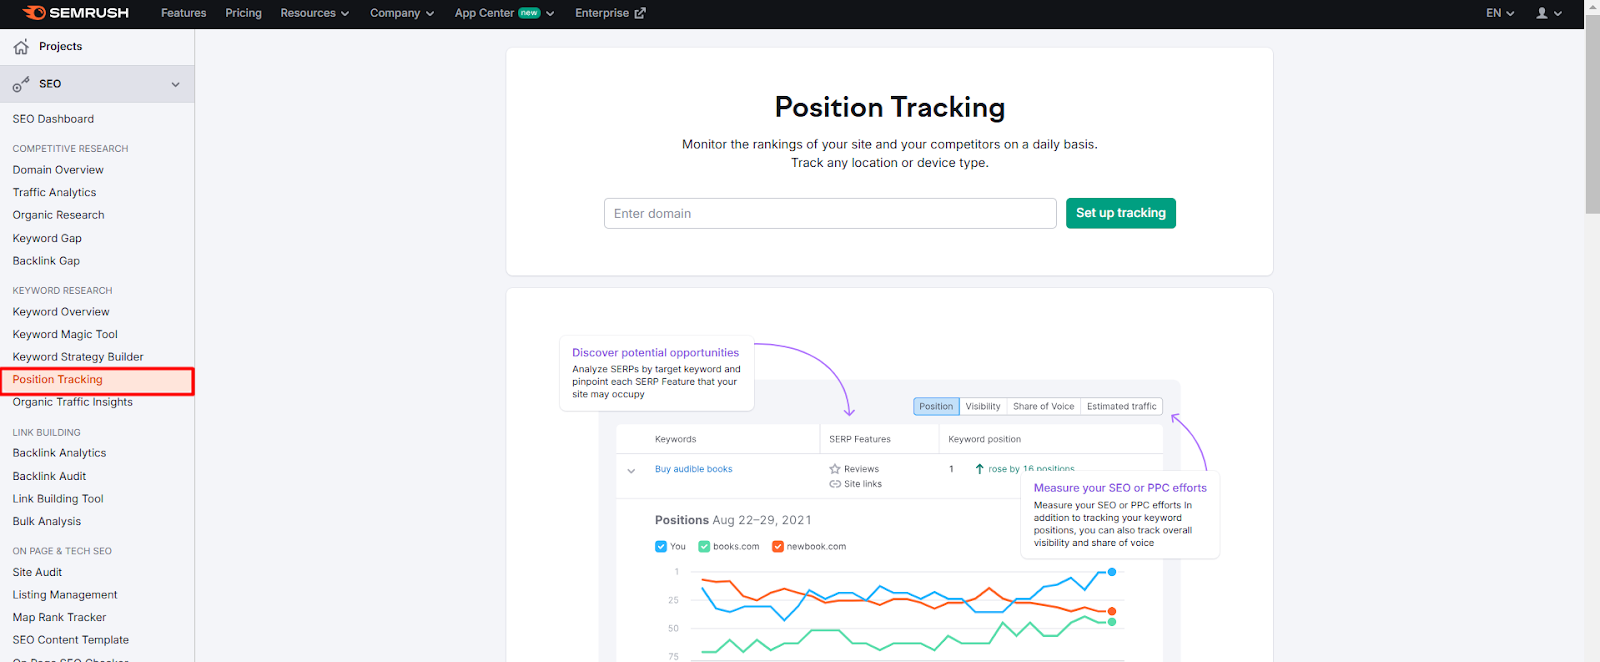The width and height of the screenshot is (1600, 662).
Task: Select the Visibility tab in preview
Action: 983,406
